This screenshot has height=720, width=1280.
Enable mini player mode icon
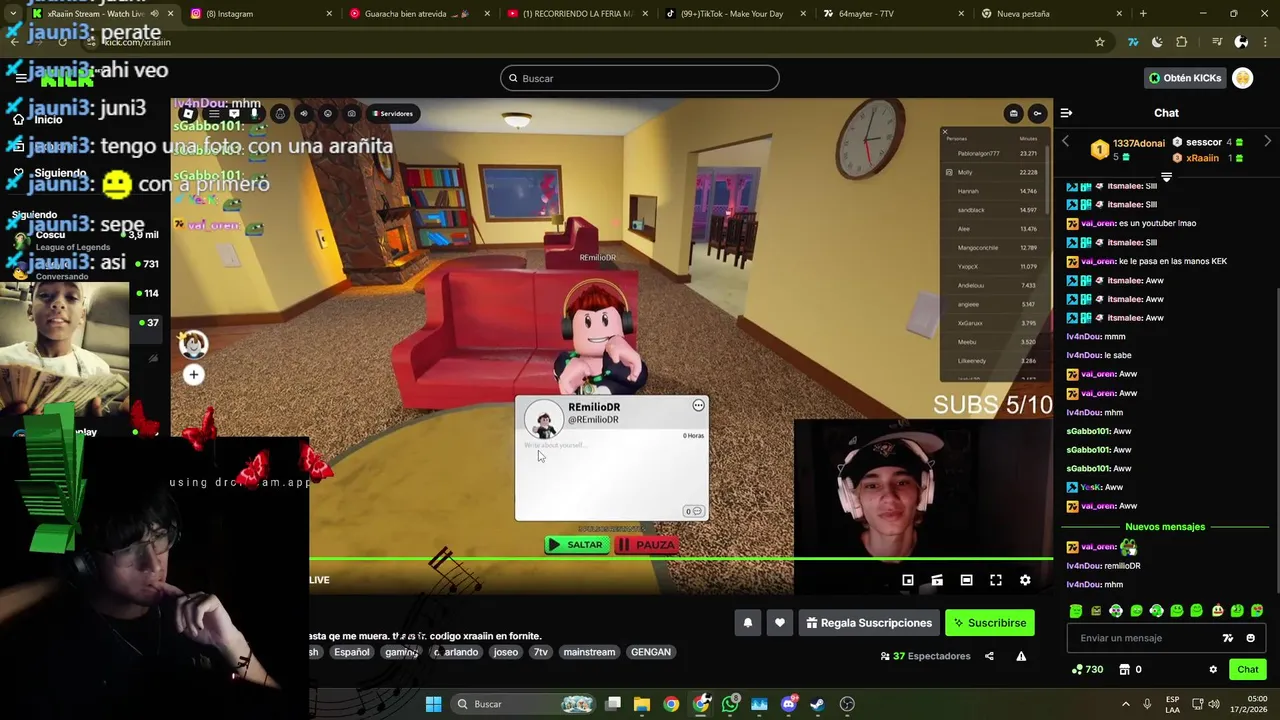pyautogui.click(x=908, y=580)
